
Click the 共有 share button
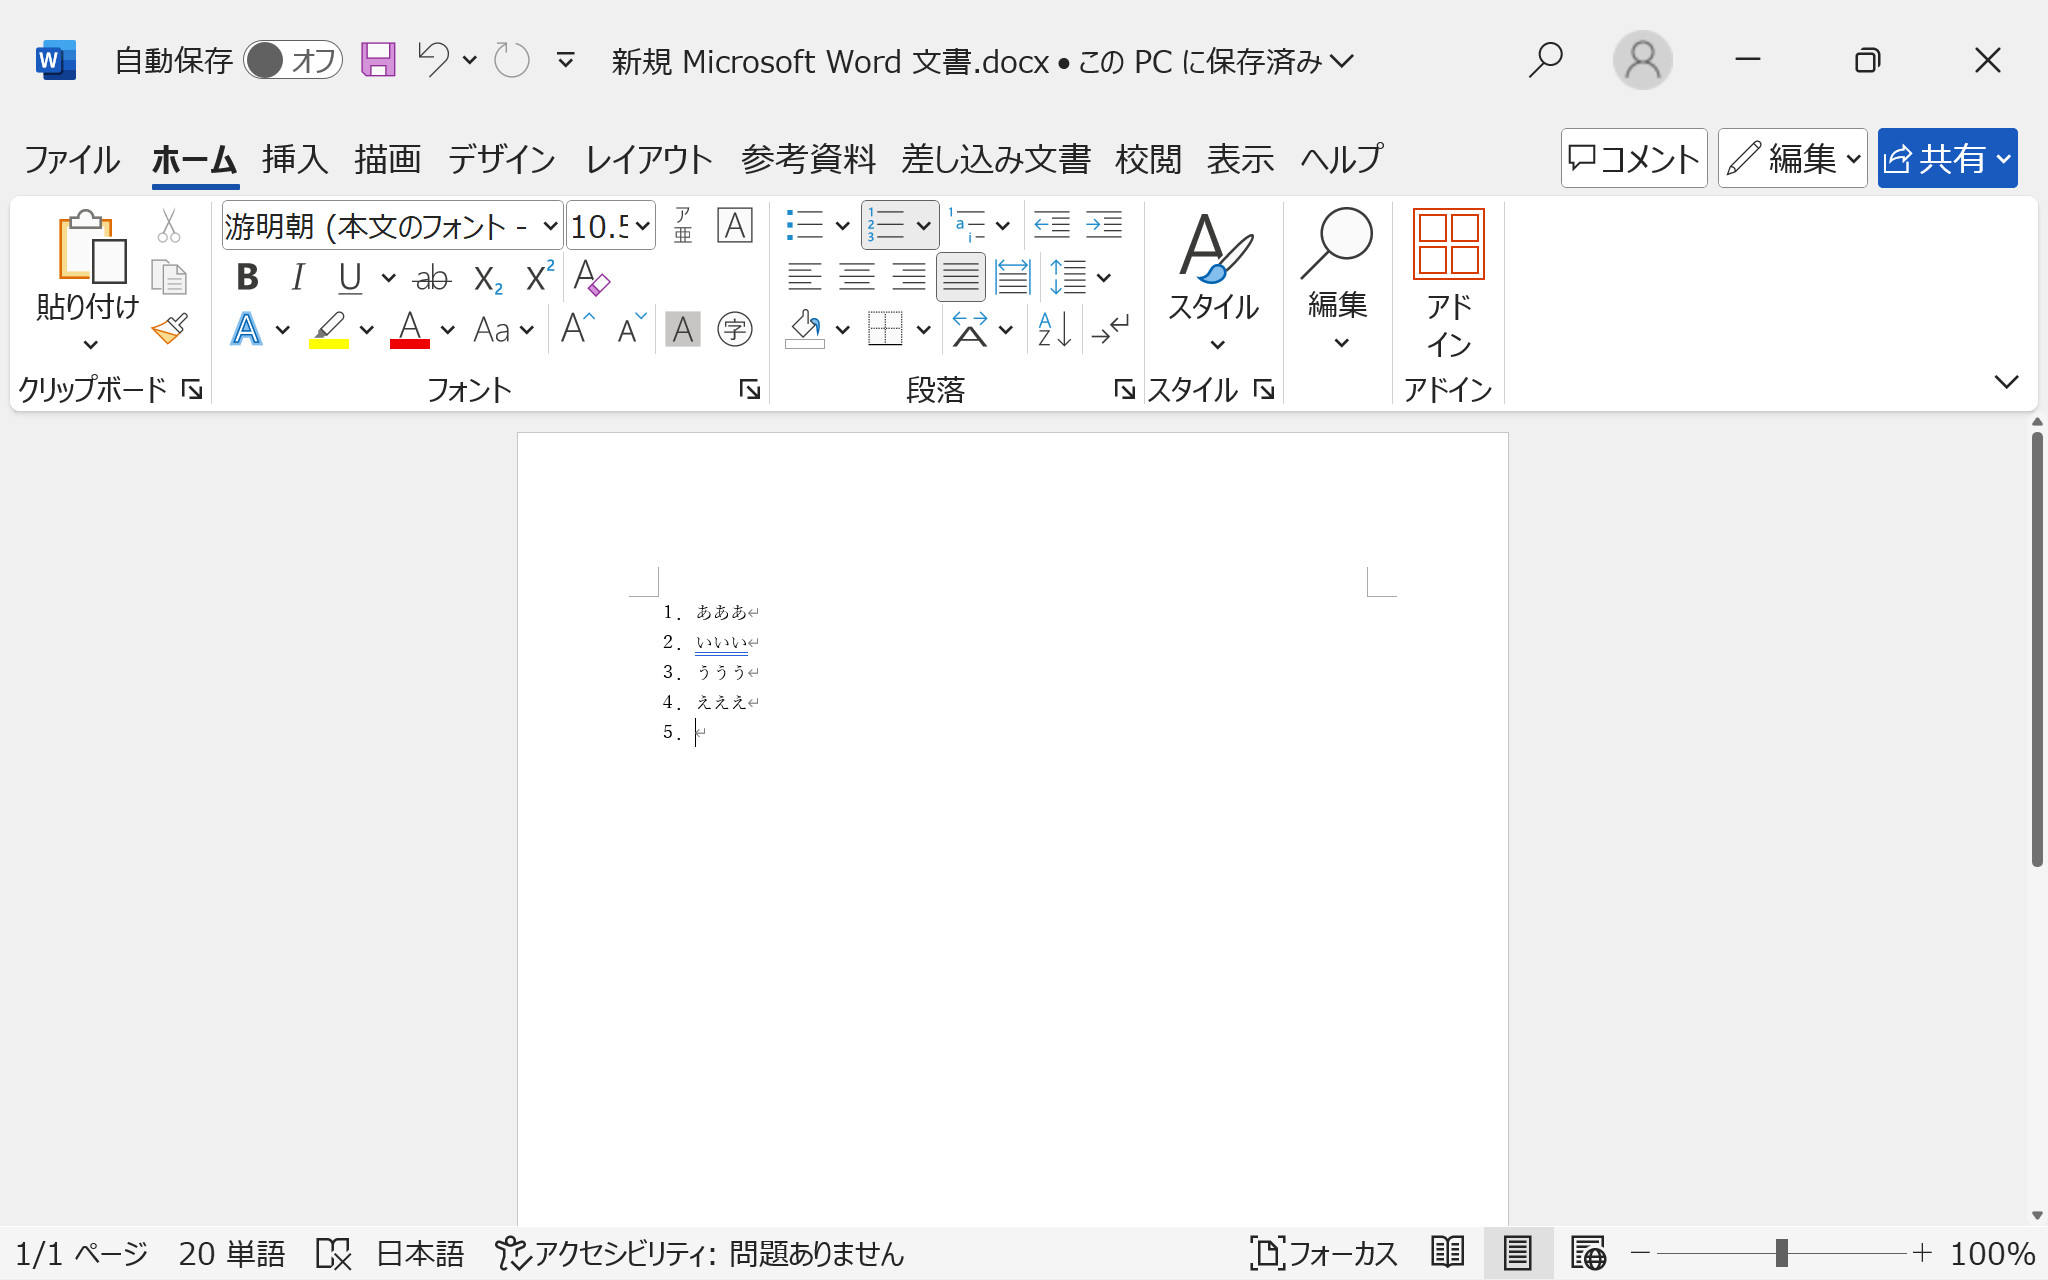tap(1947, 158)
